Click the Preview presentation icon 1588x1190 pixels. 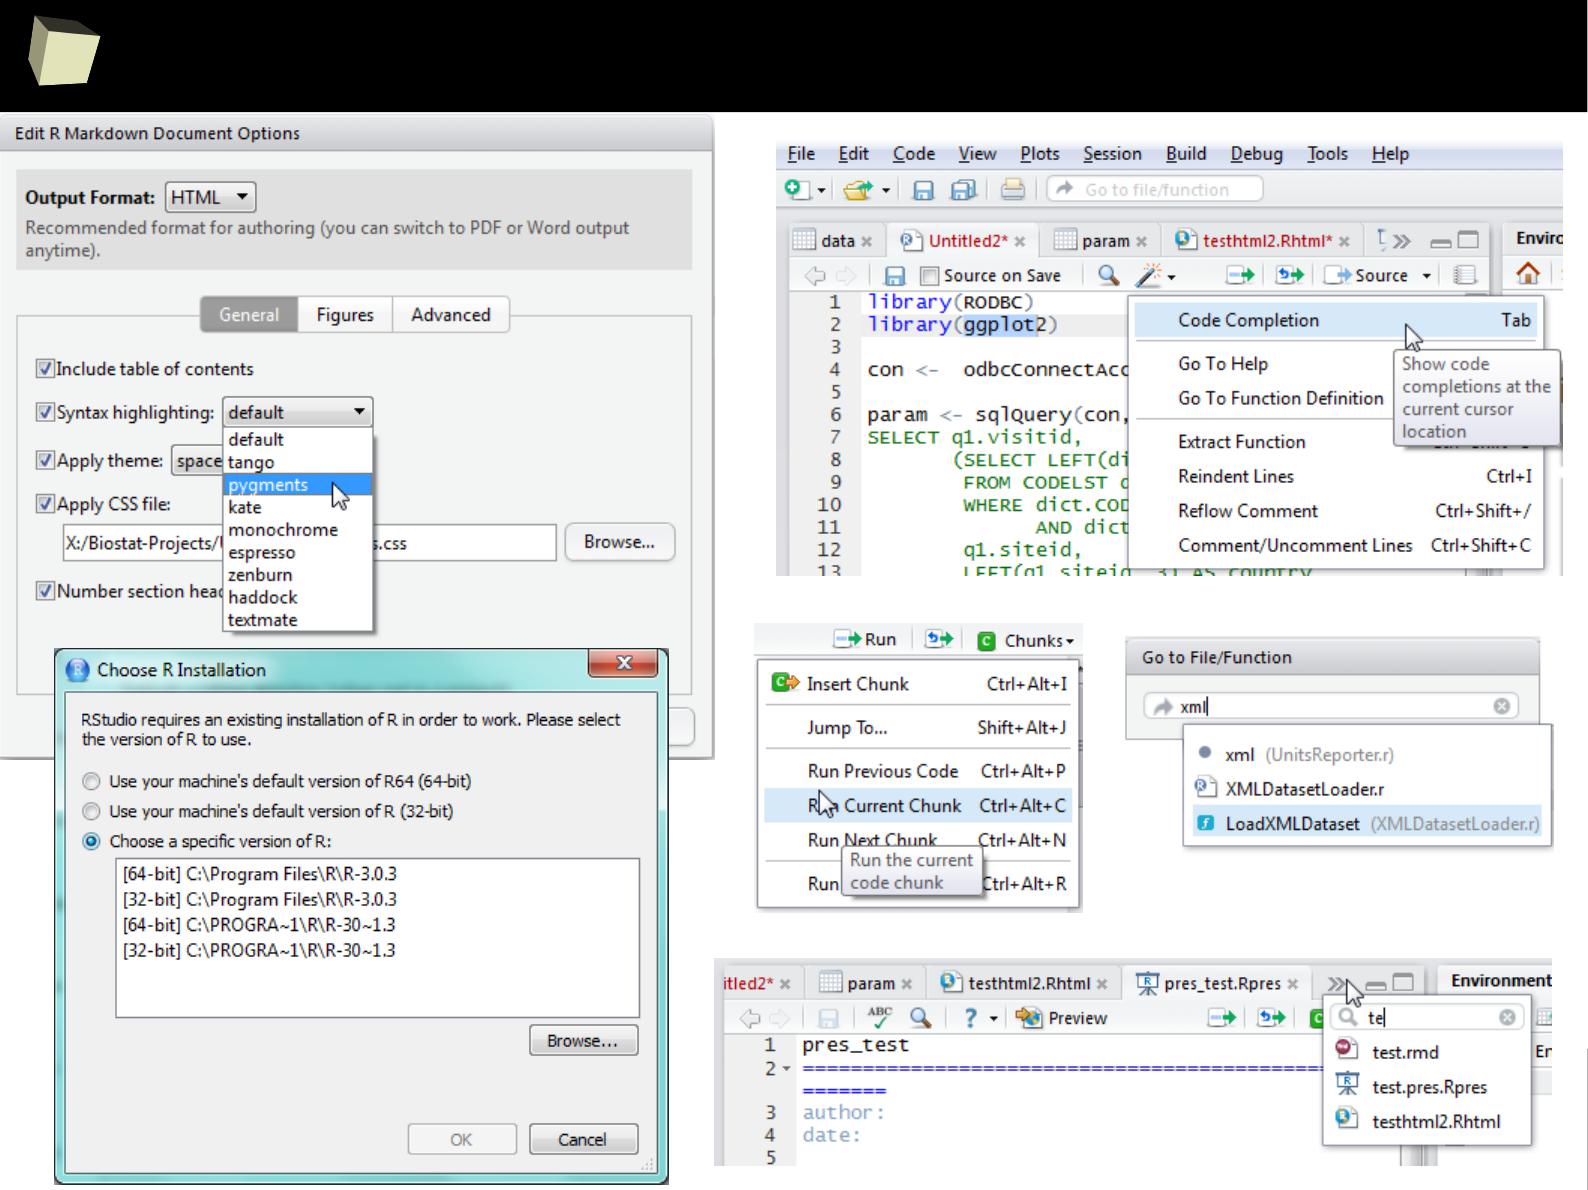[1028, 1018]
